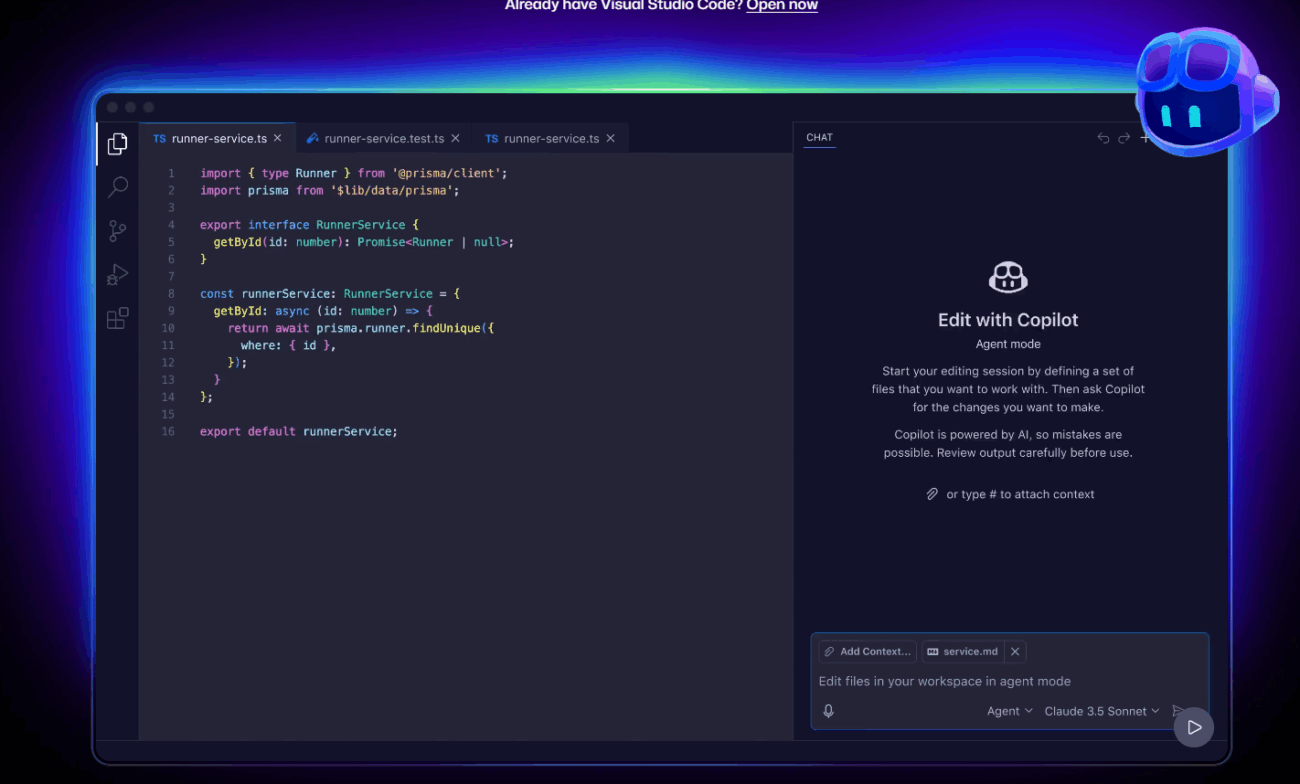
Task: Click the paperclip icon beside attach context hint
Action: pyautogui.click(x=932, y=494)
